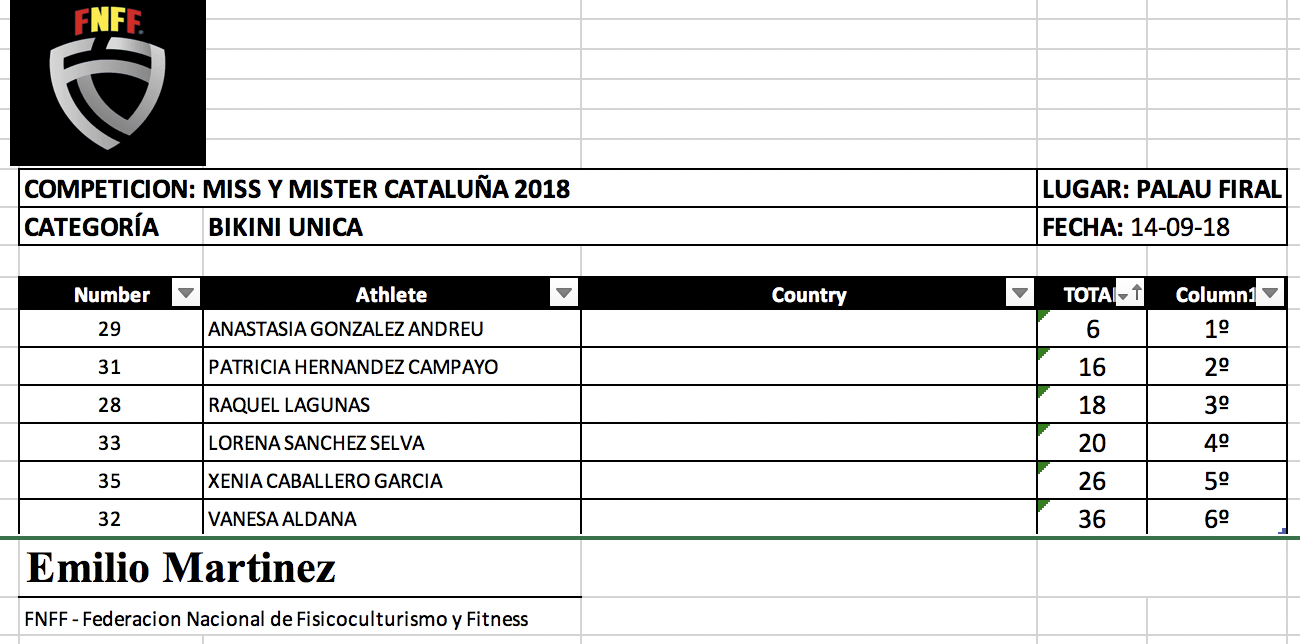Click the Patricia Hernandez Campayo cell
The image size is (1300, 644).
click(353, 367)
